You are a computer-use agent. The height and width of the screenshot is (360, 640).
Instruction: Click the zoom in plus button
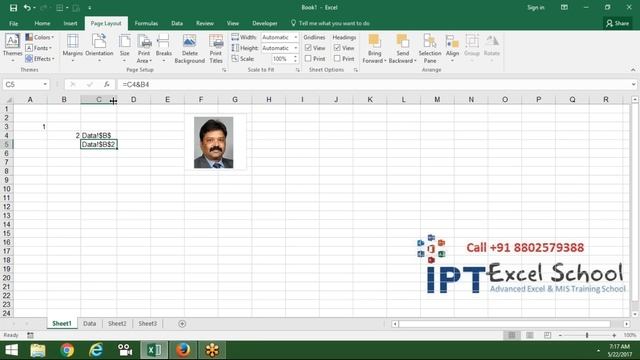point(614,335)
